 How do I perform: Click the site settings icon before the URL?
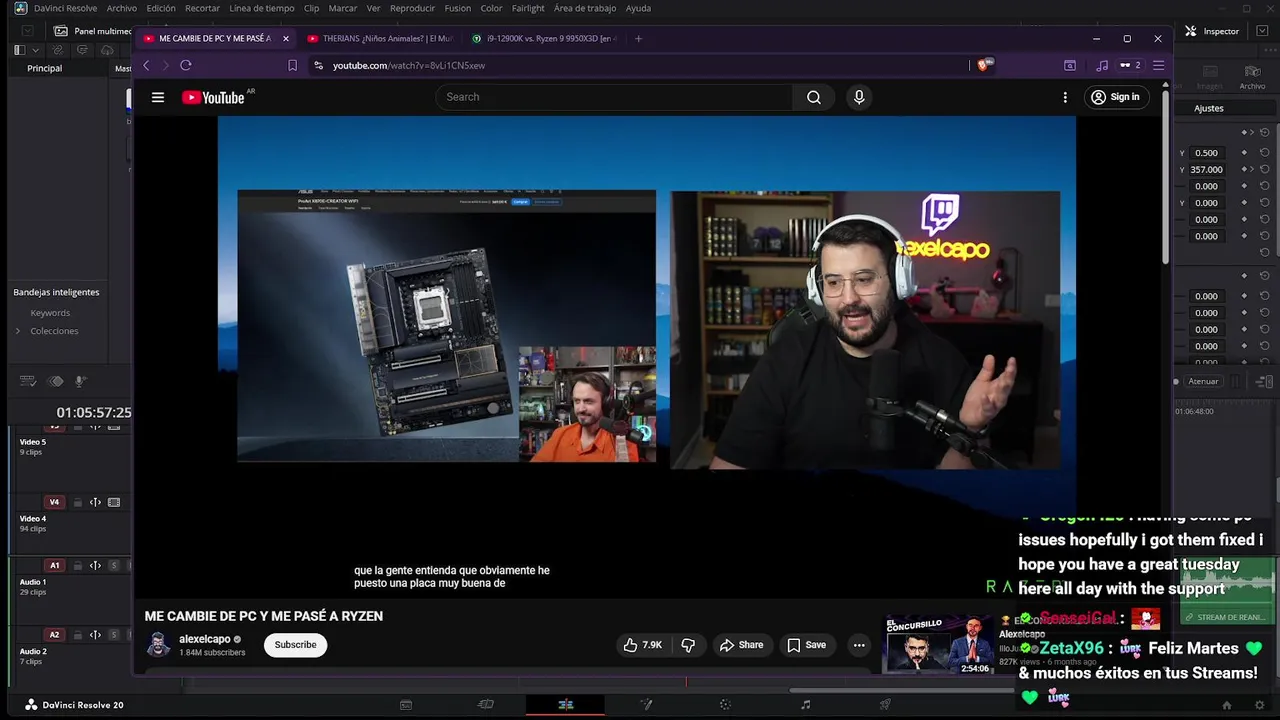click(x=318, y=65)
